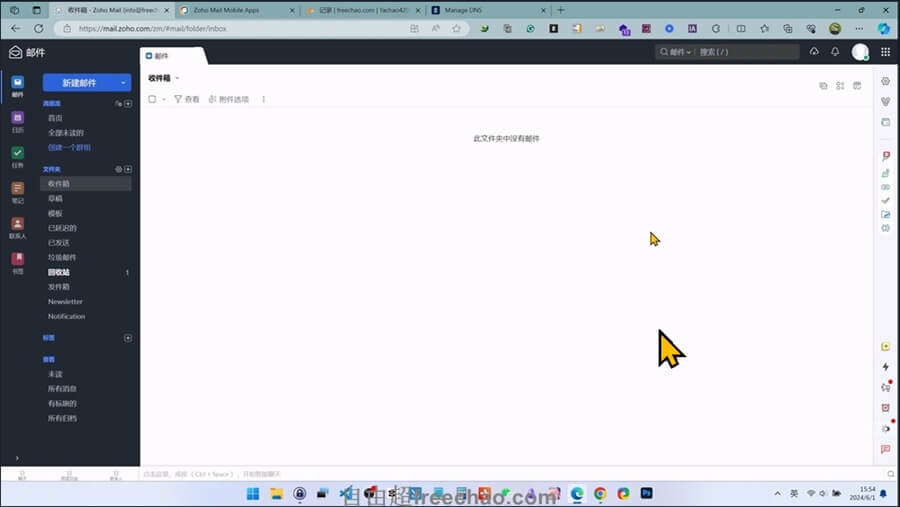The height and width of the screenshot is (507, 900).
Task: Open 附件选项 attachment options
Action: (228, 99)
